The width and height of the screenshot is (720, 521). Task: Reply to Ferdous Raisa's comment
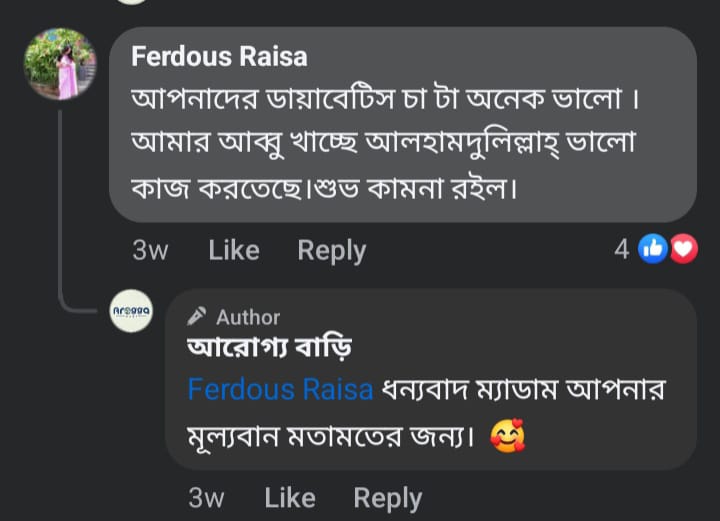click(331, 250)
